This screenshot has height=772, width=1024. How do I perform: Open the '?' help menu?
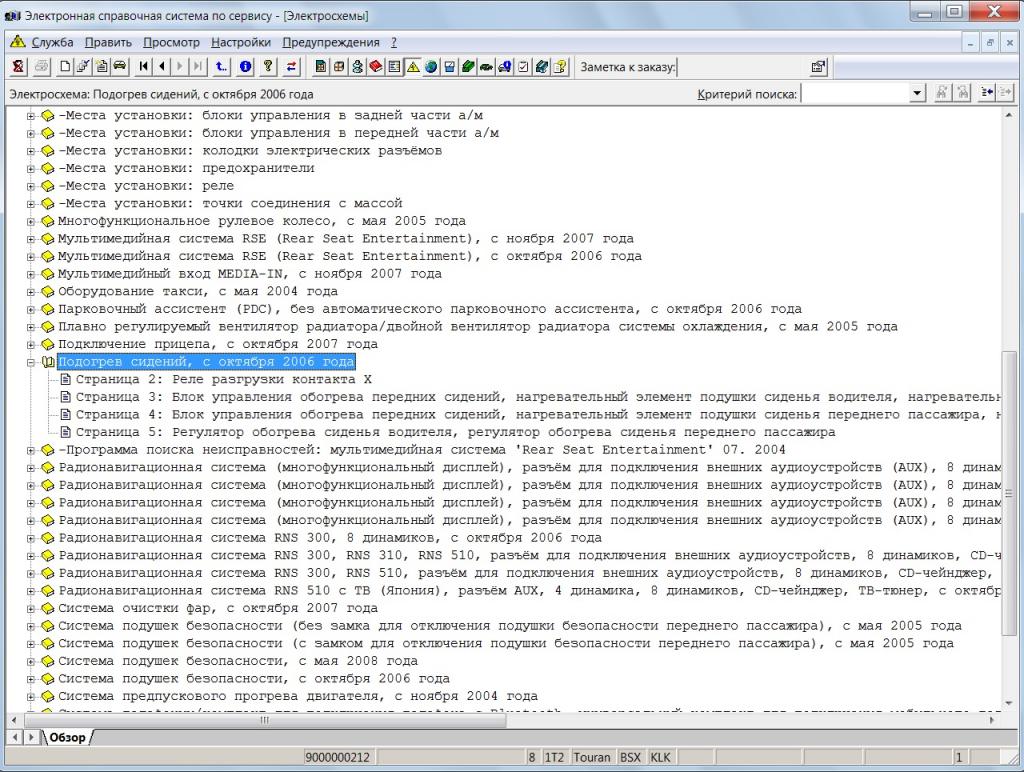[x=394, y=42]
